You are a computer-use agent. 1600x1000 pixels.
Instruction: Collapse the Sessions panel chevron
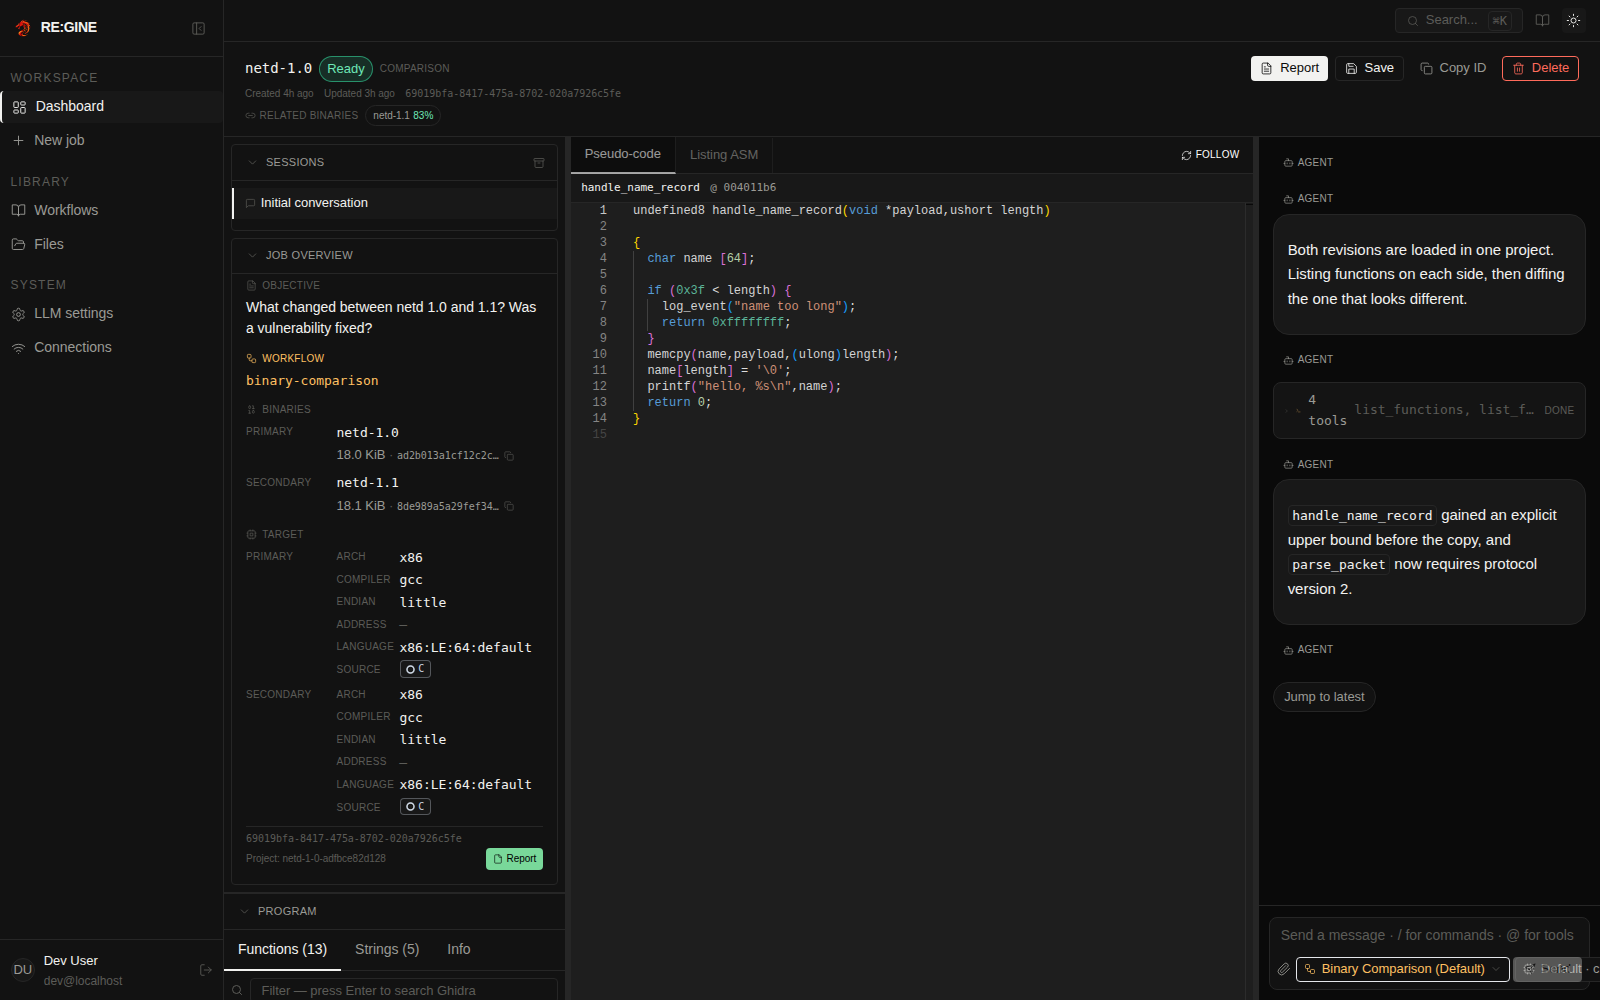pyautogui.click(x=252, y=162)
